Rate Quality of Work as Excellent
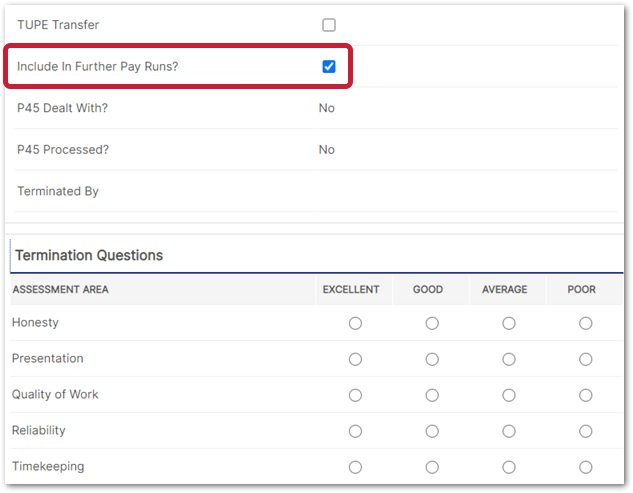 355,395
